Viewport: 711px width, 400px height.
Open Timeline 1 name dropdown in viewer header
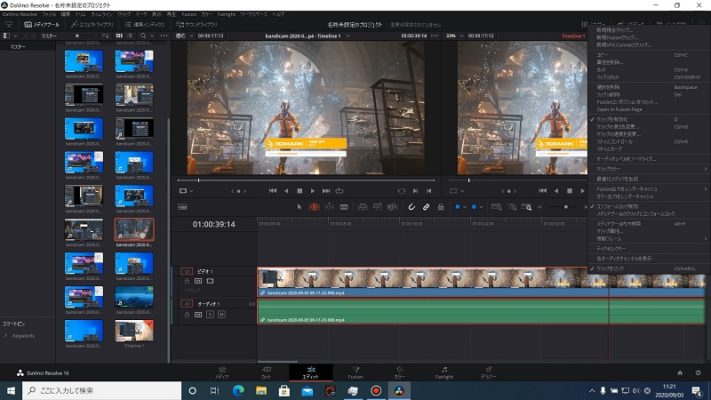tap(348, 35)
